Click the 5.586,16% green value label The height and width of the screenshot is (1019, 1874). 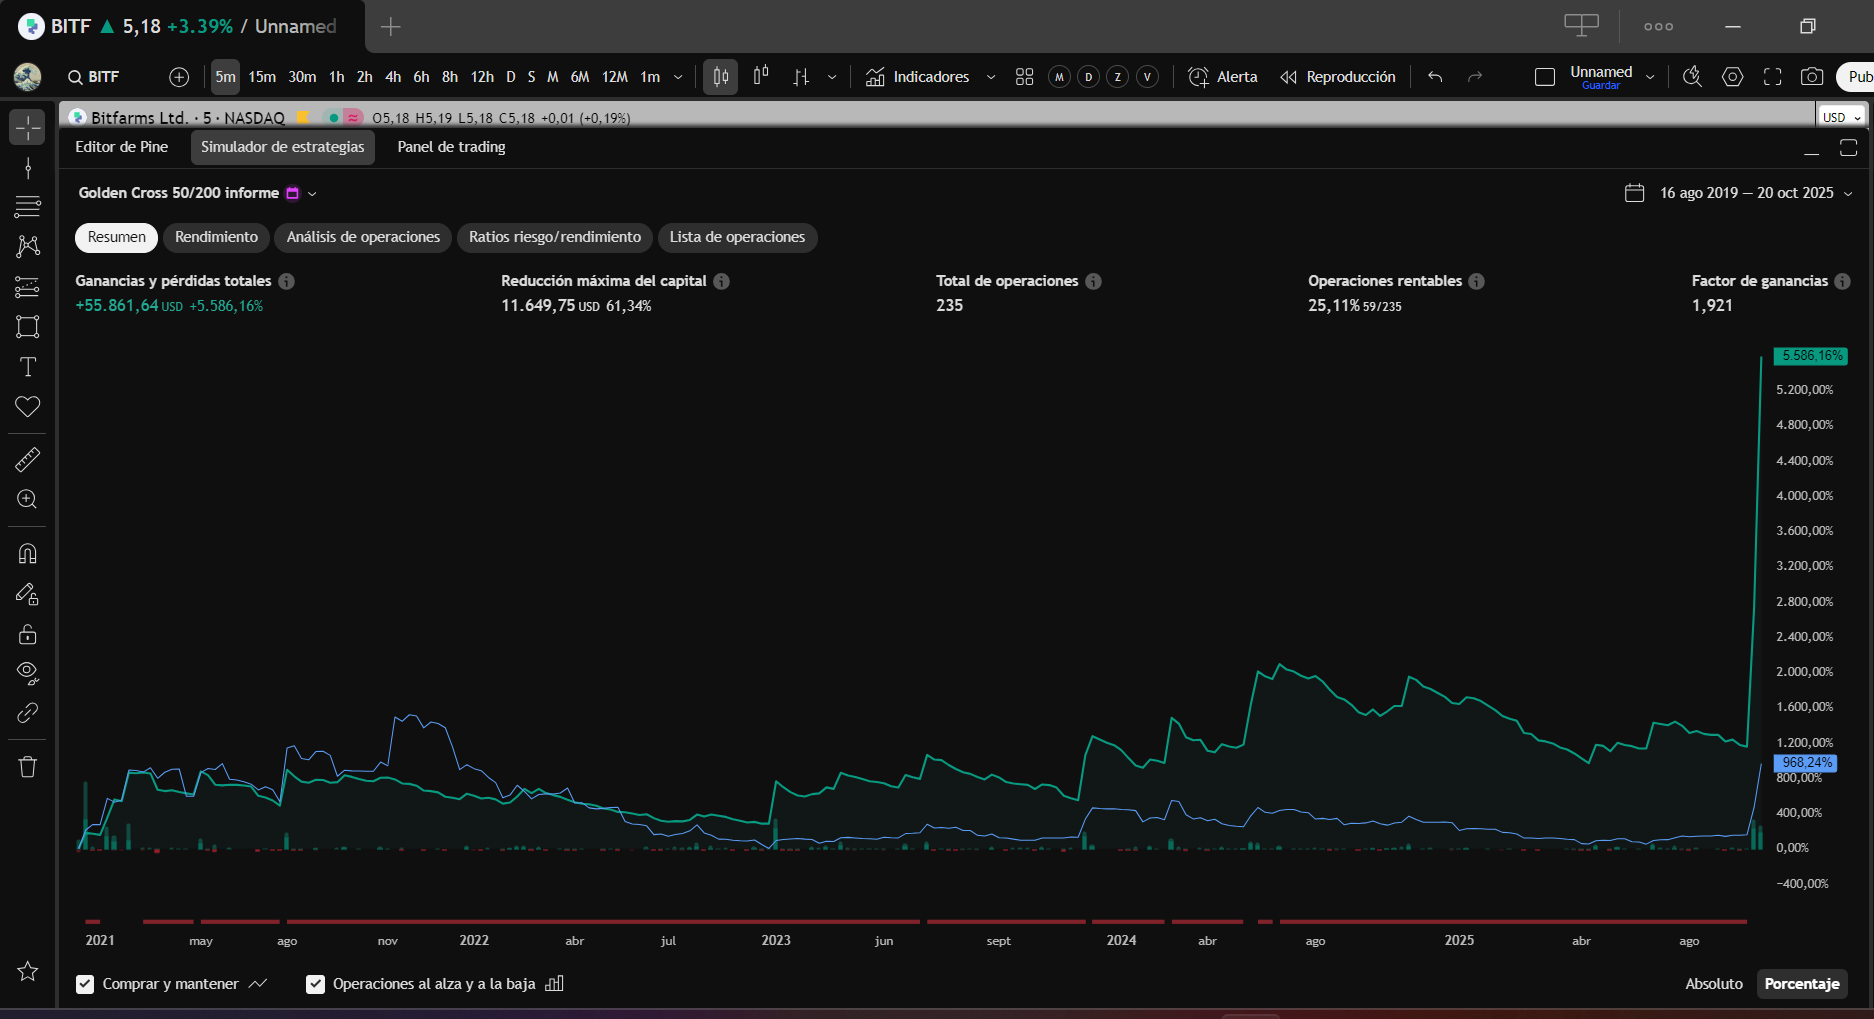pos(1811,356)
